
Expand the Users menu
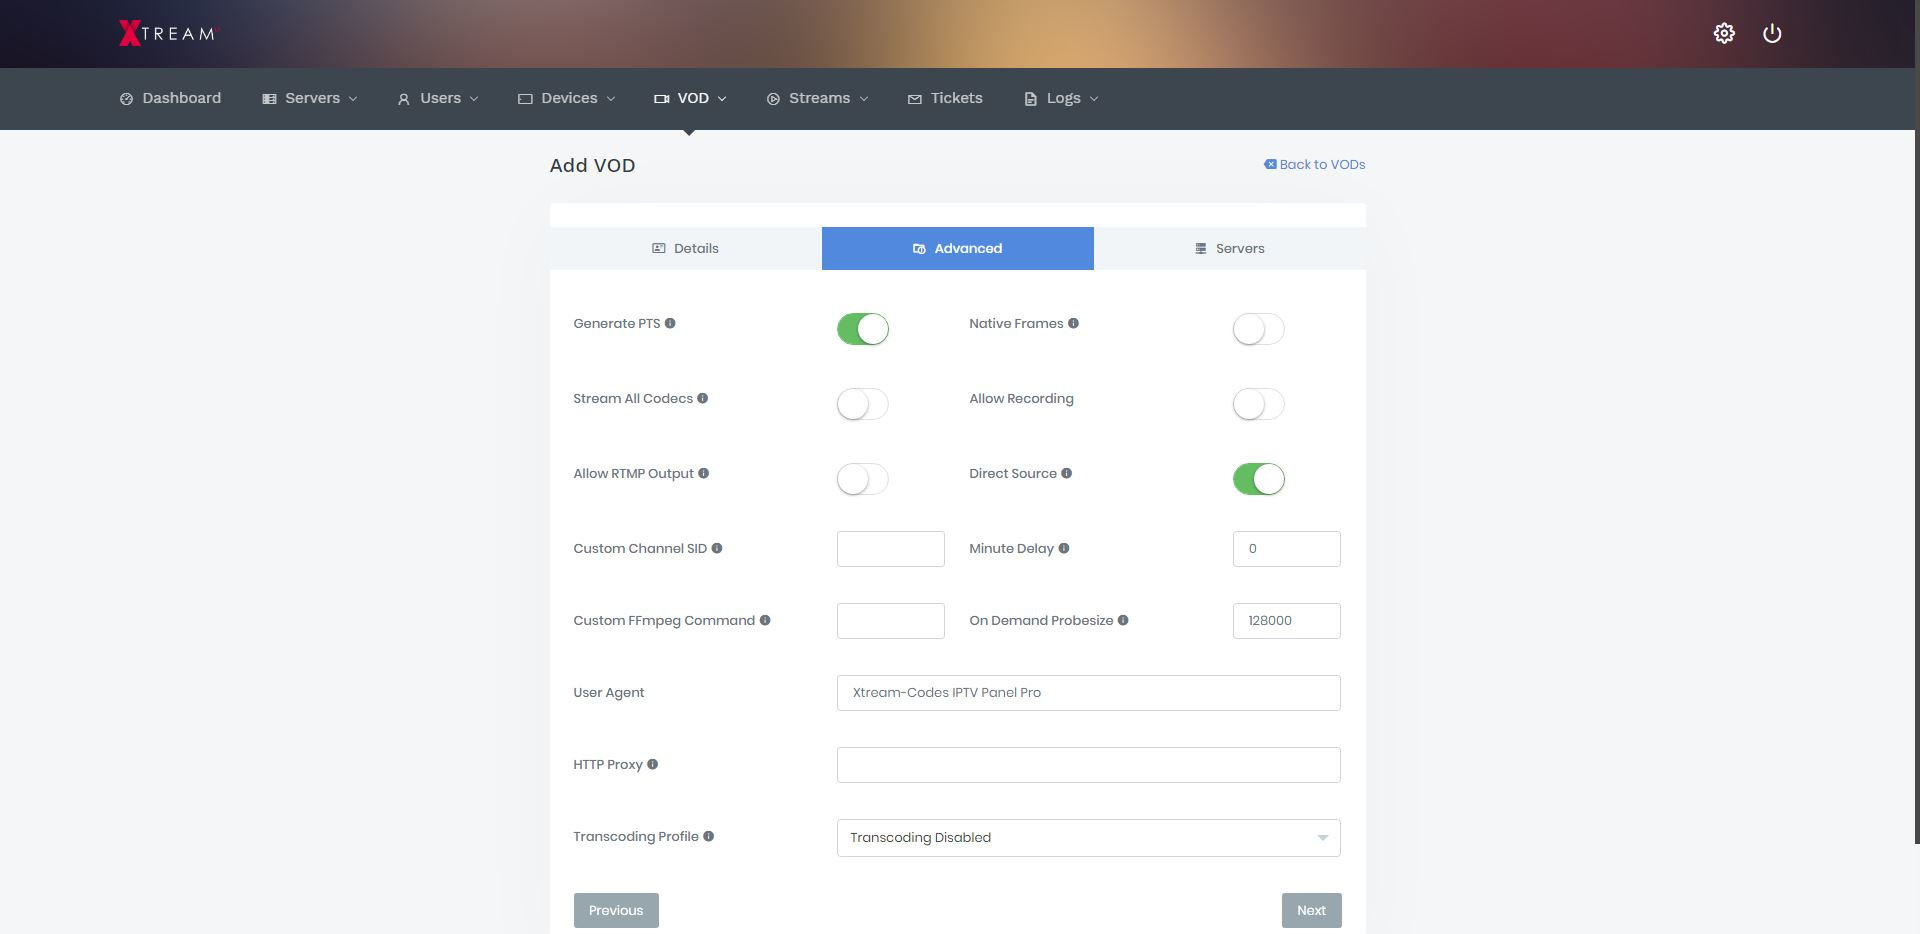438,98
